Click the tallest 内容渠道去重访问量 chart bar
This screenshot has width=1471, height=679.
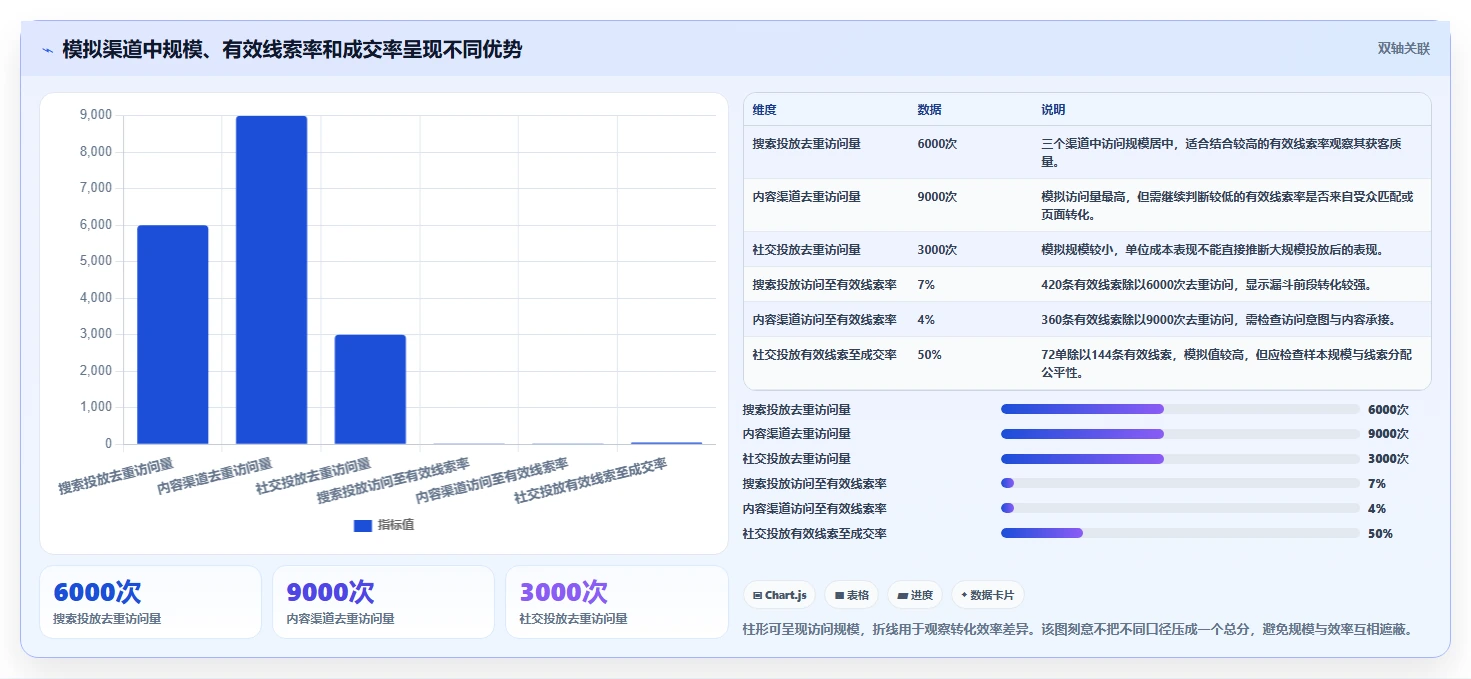coord(271,280)
